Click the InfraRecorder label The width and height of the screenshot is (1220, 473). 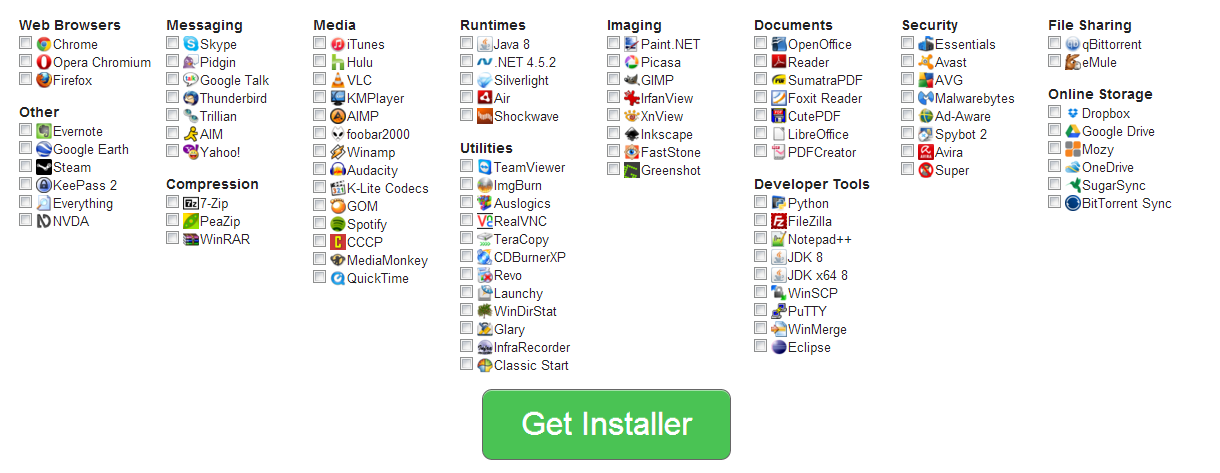532,347
